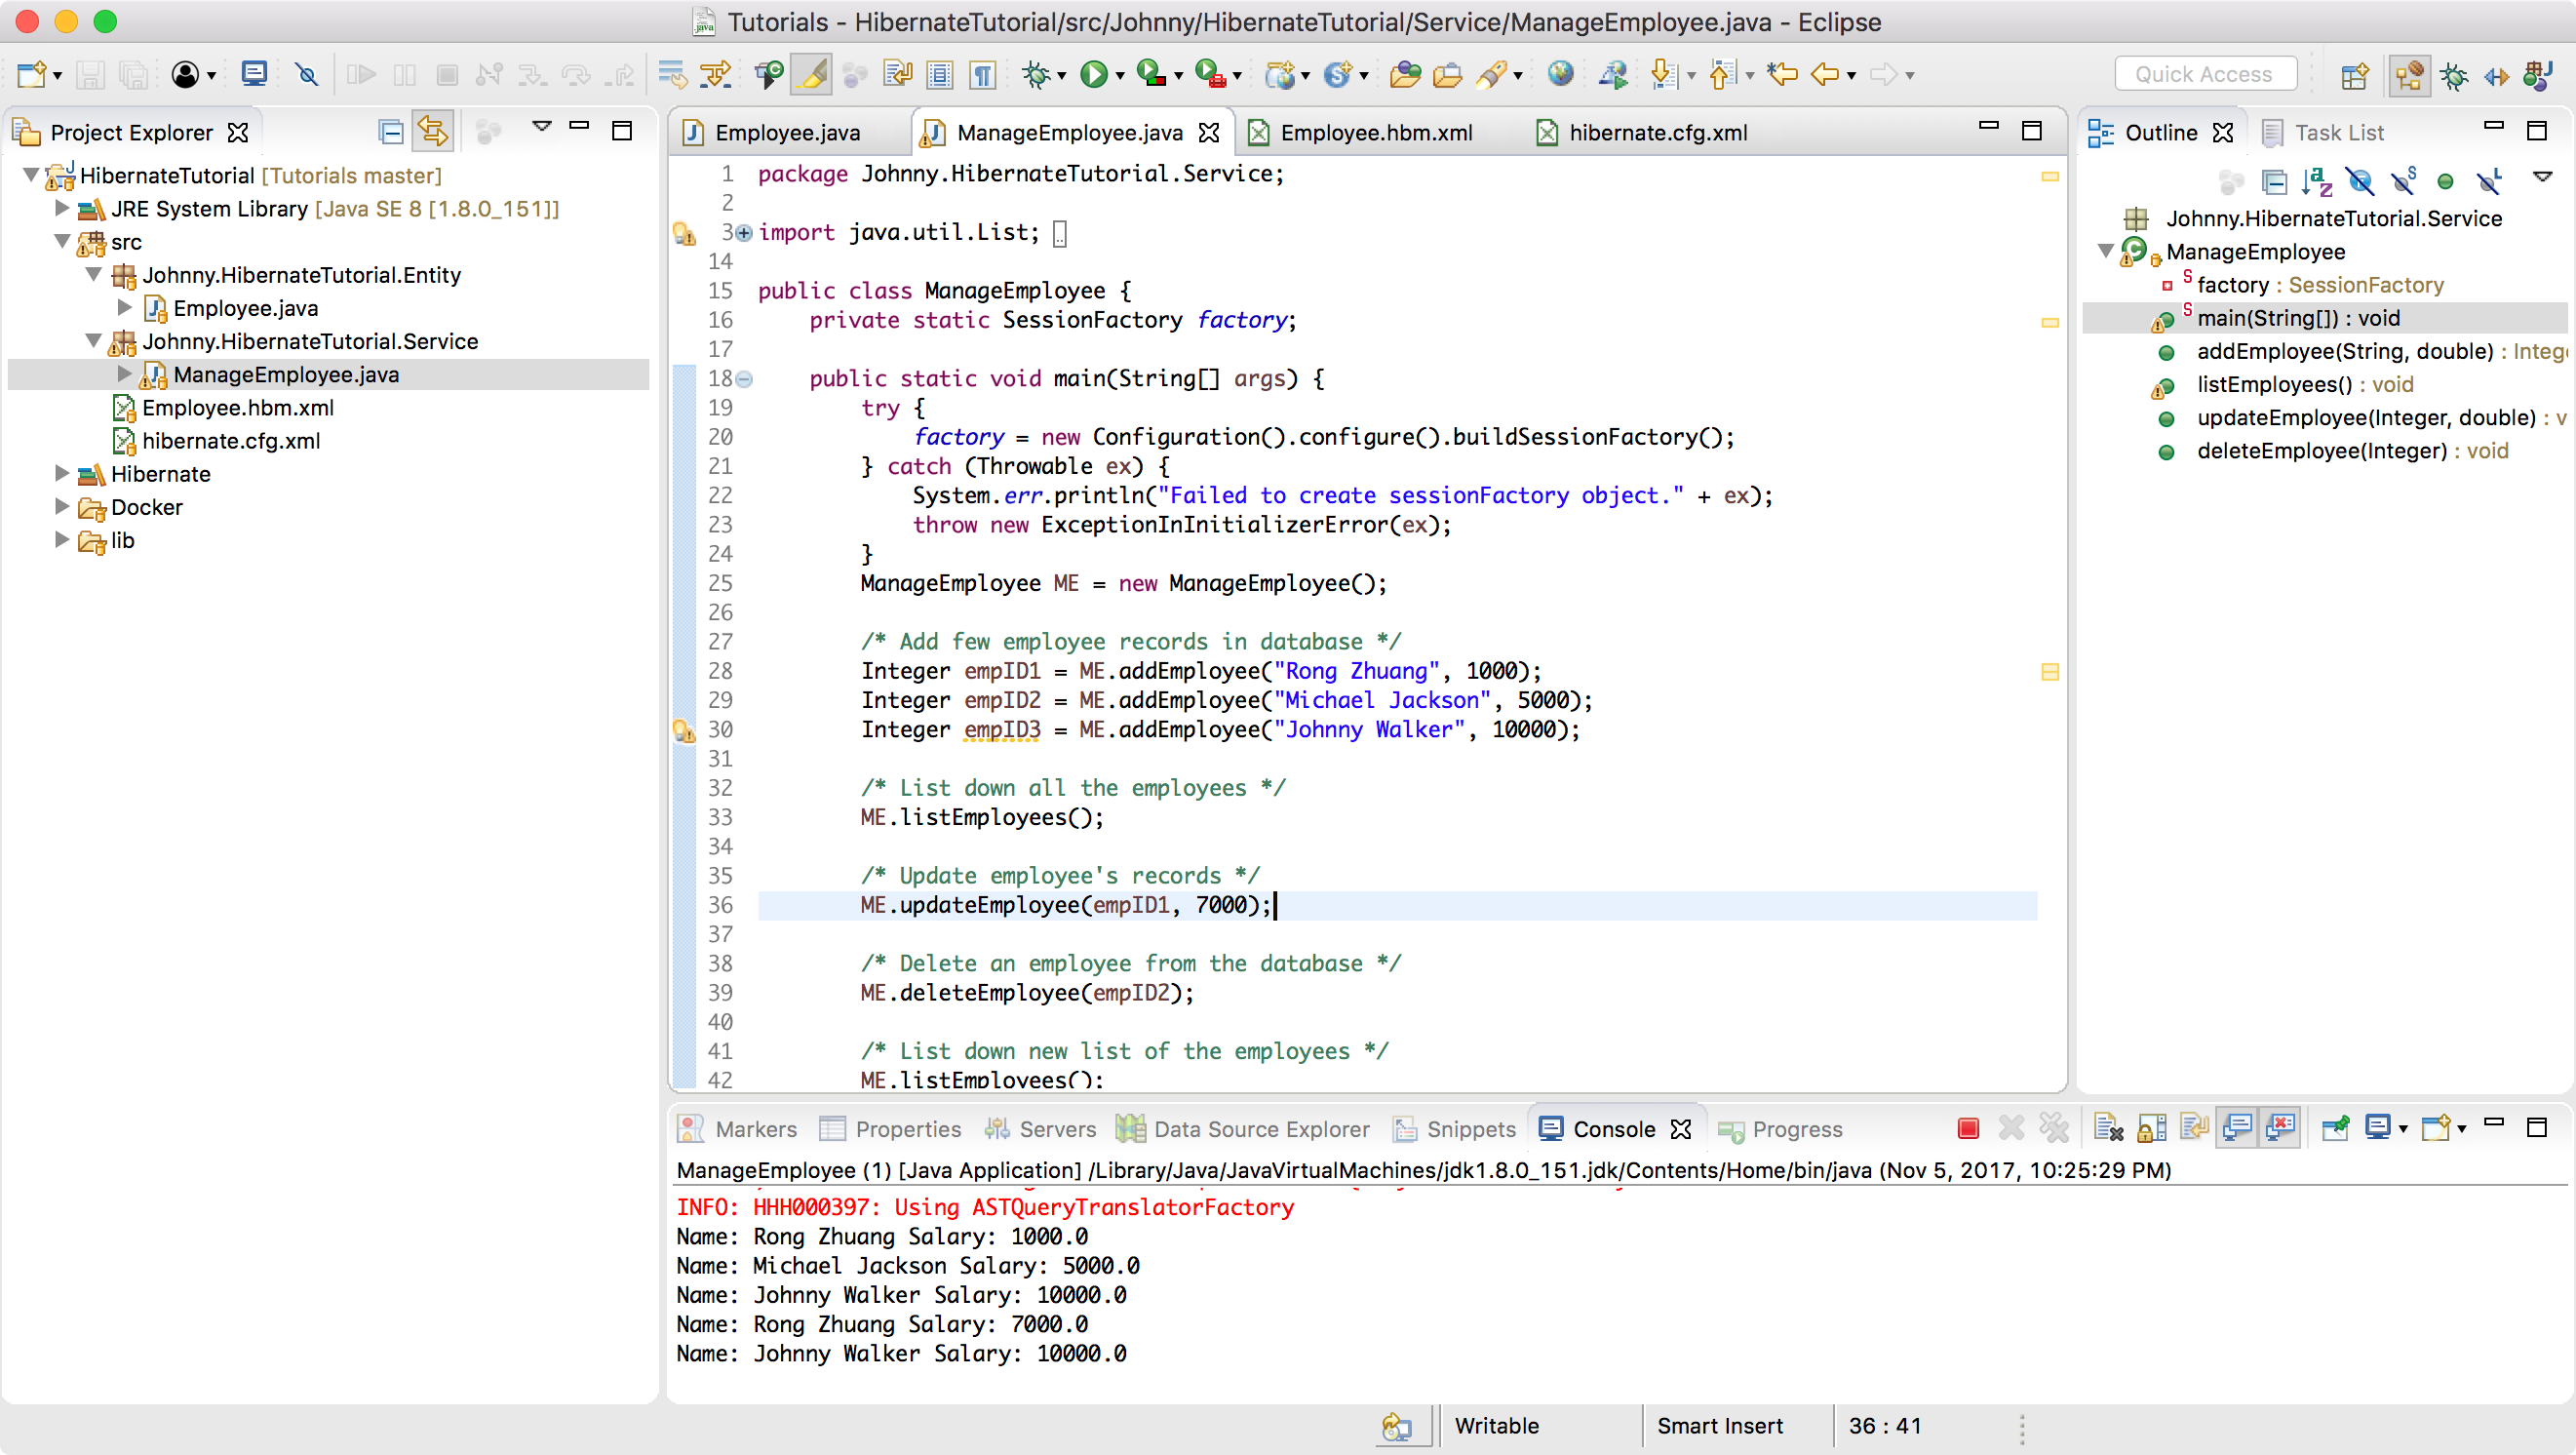Expand JRE System Library node
This screenshot has height=1455, width=2576.
pyautogui.click(x=62, y=208)
